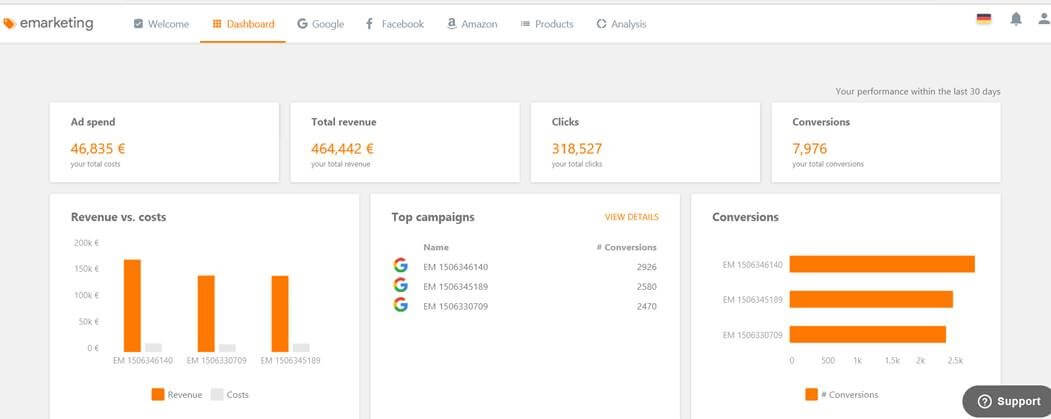Select campaign name EM 1506345189 in table

[456, 287]
